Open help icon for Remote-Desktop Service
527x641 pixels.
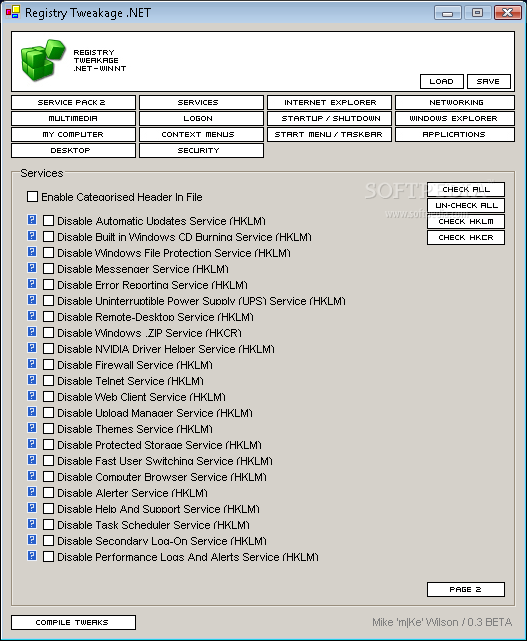[32, 316]
